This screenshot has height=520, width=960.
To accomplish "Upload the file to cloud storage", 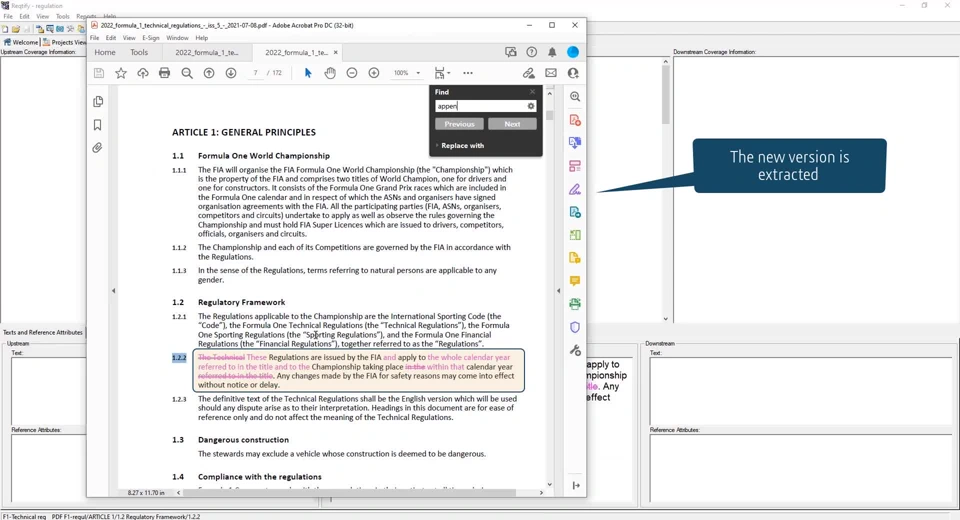I will click(x=143, y=73).
